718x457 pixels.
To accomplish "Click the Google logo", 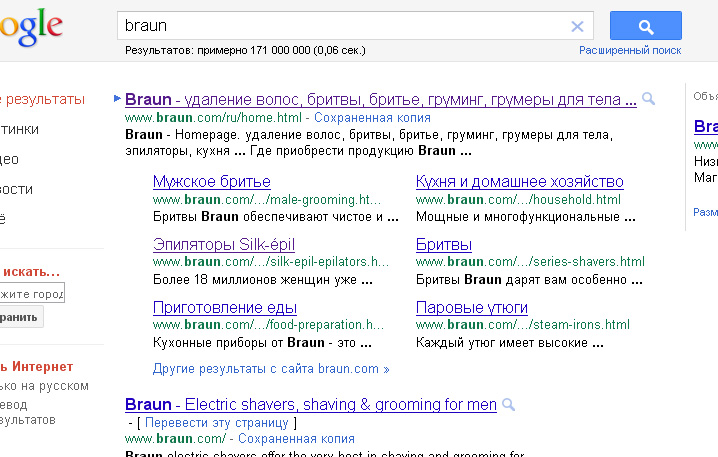I will (31, 27).
